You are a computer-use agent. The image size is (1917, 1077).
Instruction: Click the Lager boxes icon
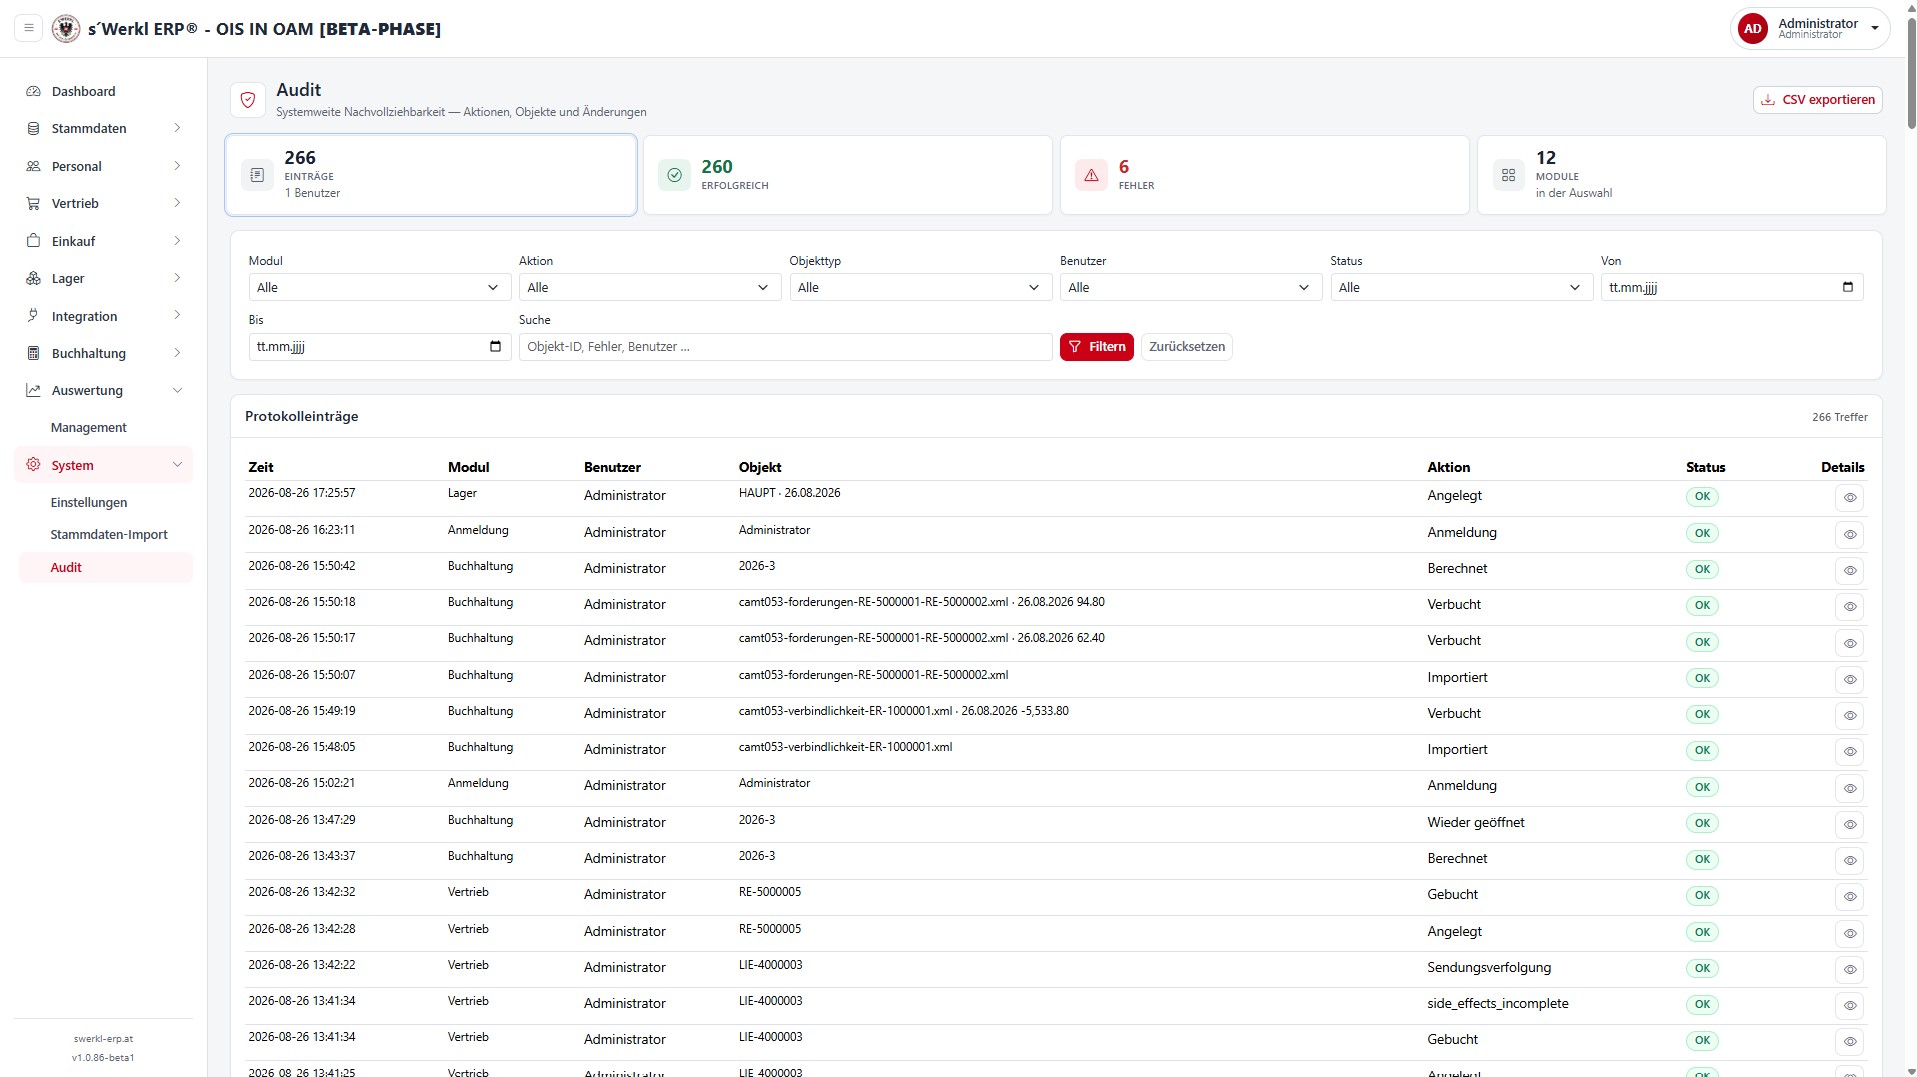coord(33,278)
